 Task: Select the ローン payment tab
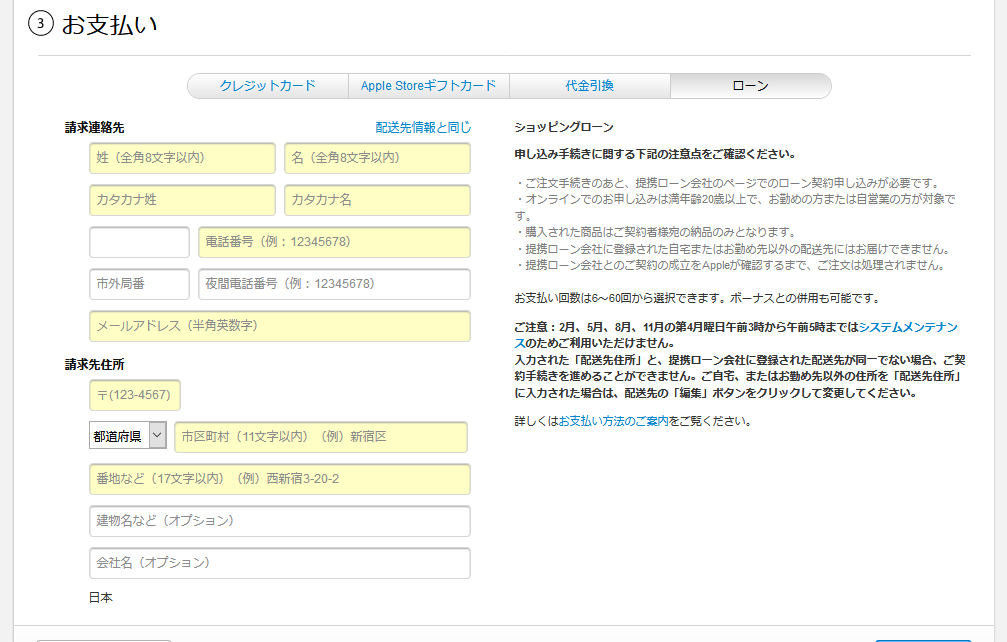[x=751, y=86]
